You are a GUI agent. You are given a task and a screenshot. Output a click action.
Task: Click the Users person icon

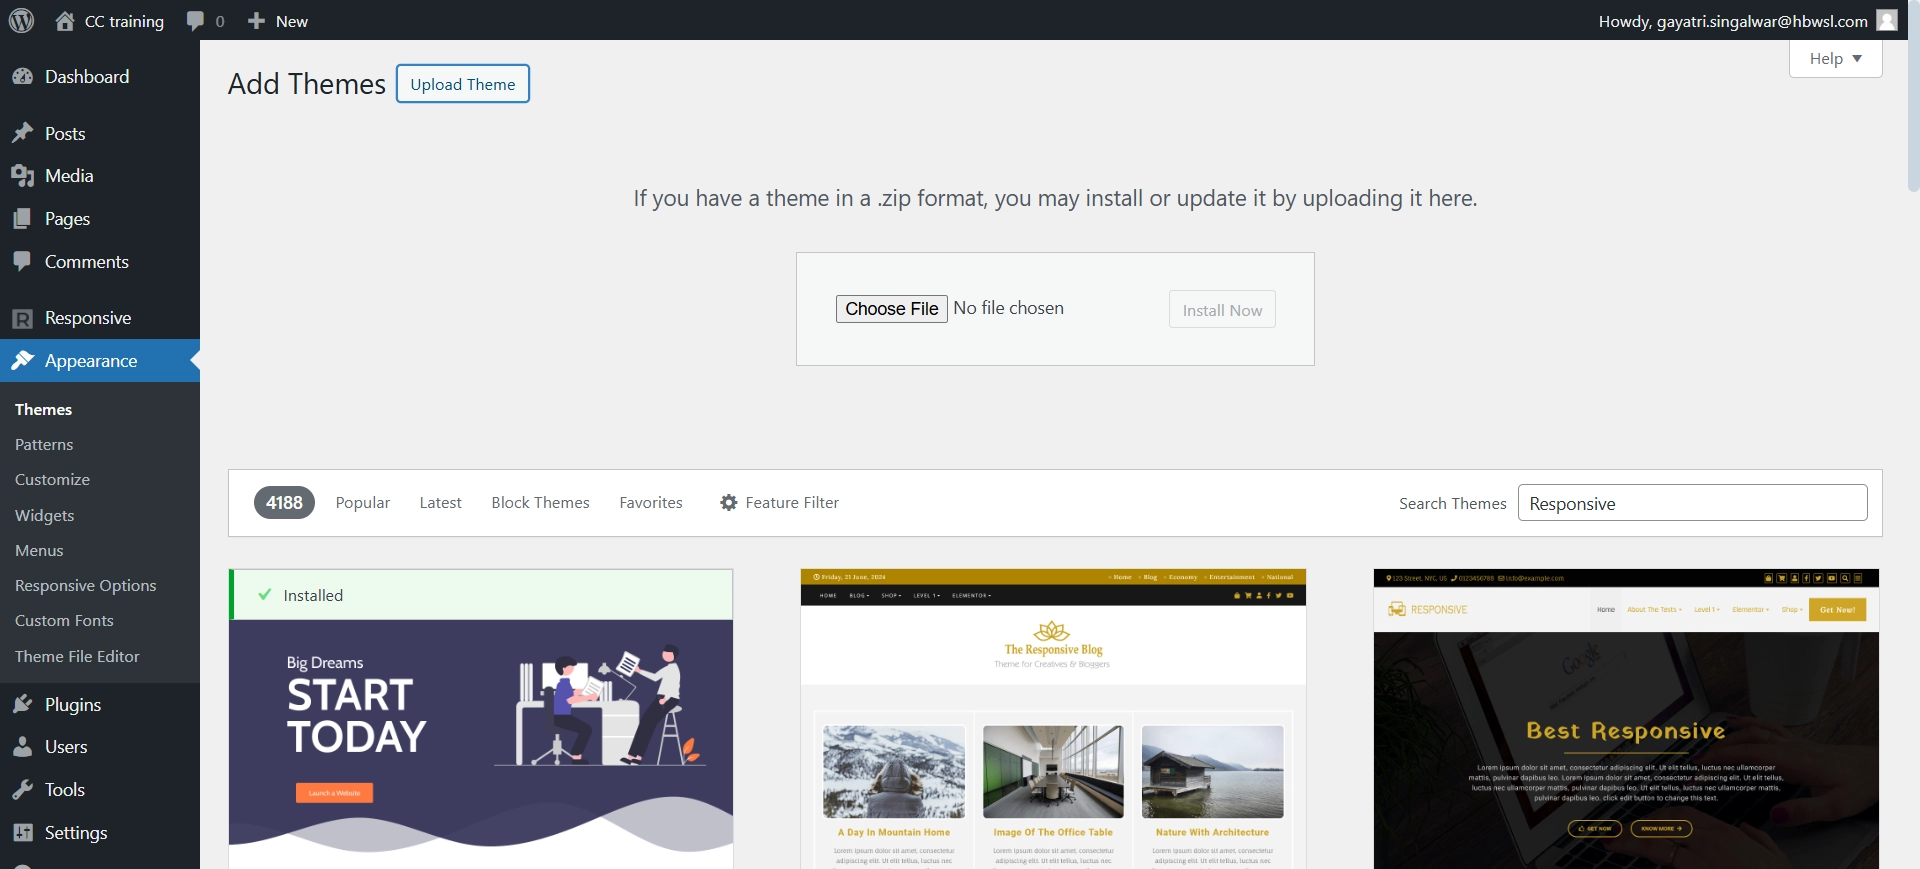tap(23, 747)
